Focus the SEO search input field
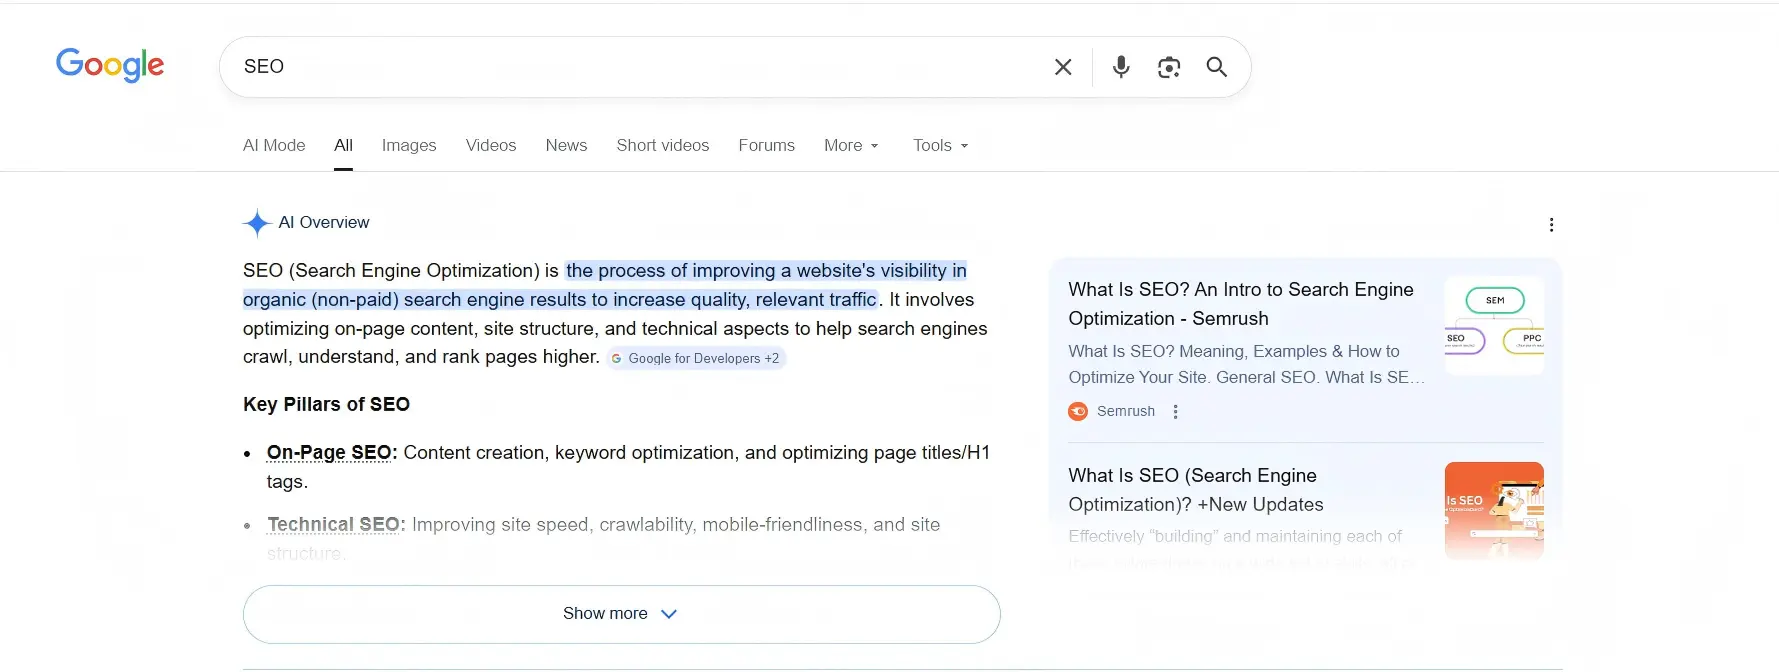This screenshot has height=672, width=1779. [x=640, y=67]
